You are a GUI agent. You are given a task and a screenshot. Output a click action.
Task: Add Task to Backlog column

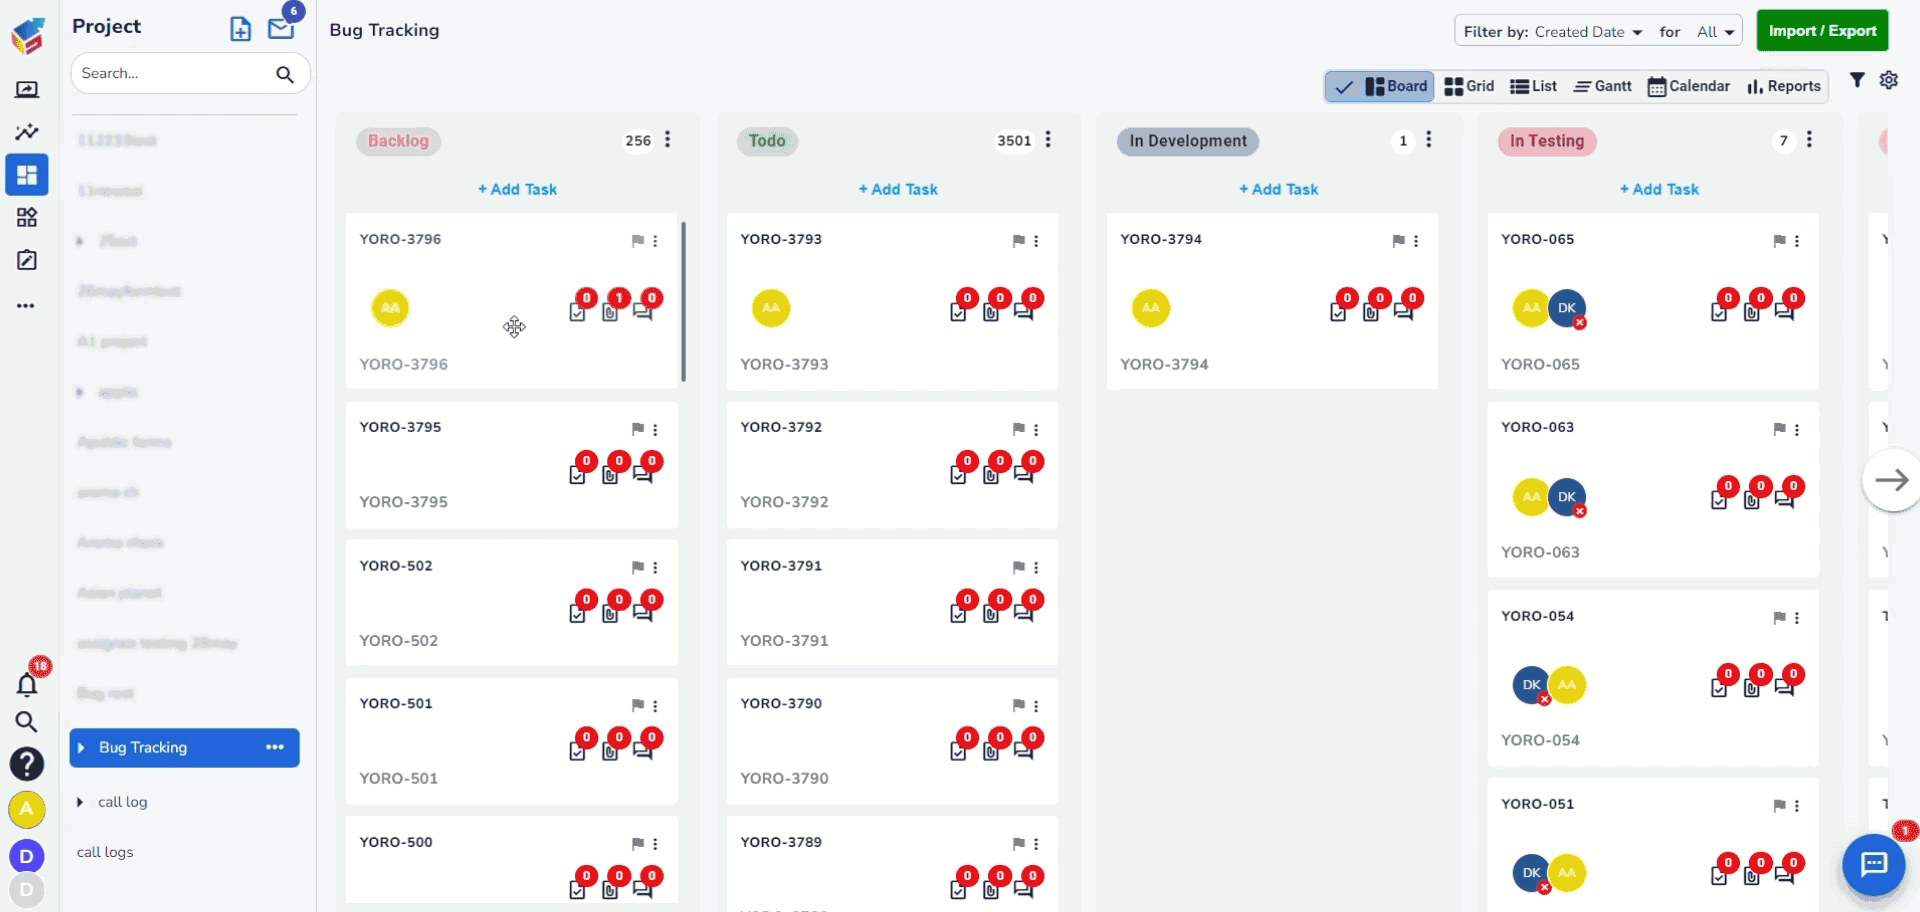point(517,189)
